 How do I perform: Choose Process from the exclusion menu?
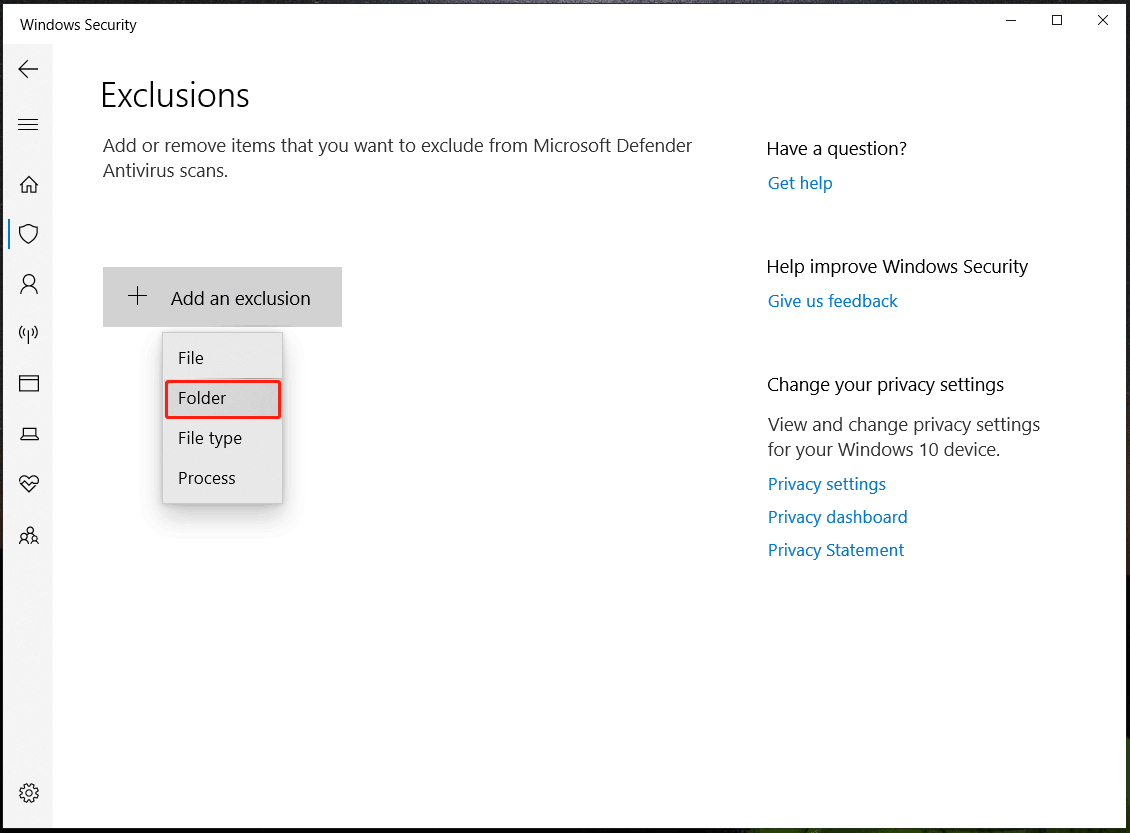pos(223,478)
